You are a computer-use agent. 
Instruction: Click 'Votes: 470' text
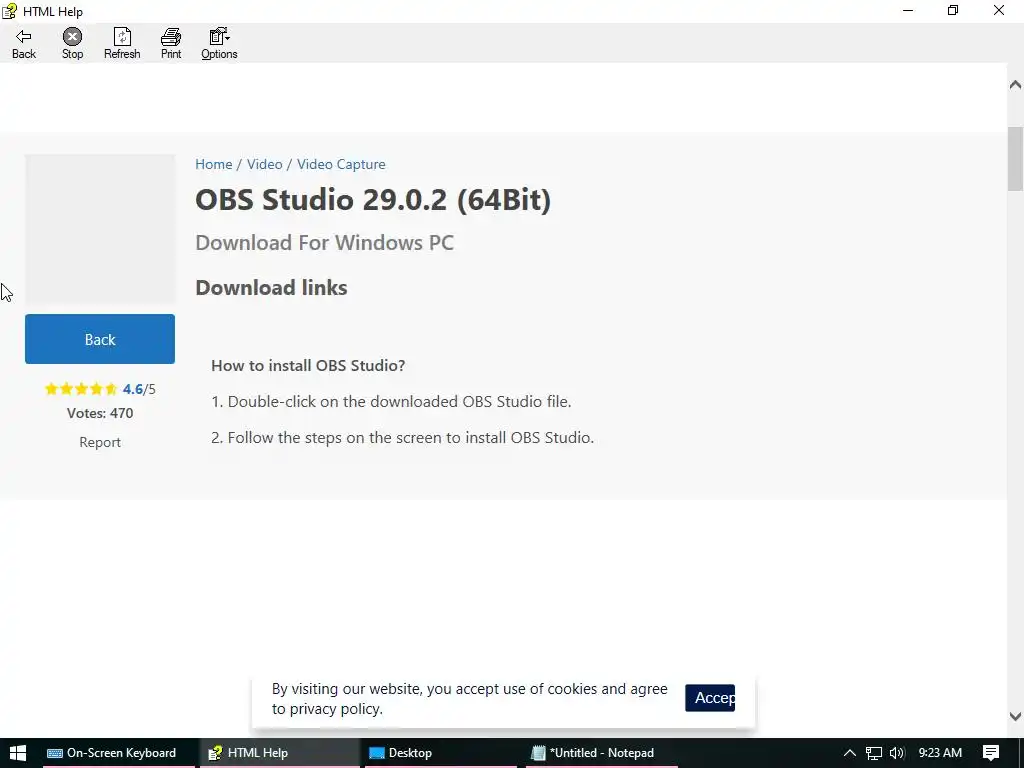pos(100,413)
